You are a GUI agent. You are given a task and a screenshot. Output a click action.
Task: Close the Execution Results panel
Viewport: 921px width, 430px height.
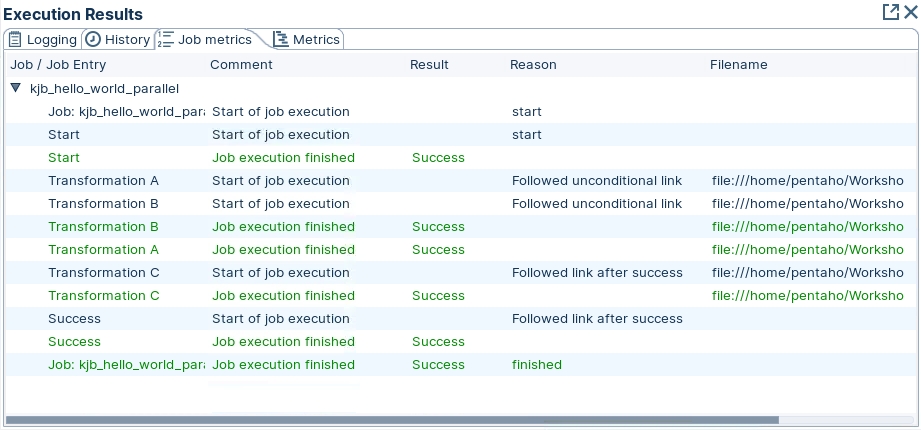pos(910,13)
